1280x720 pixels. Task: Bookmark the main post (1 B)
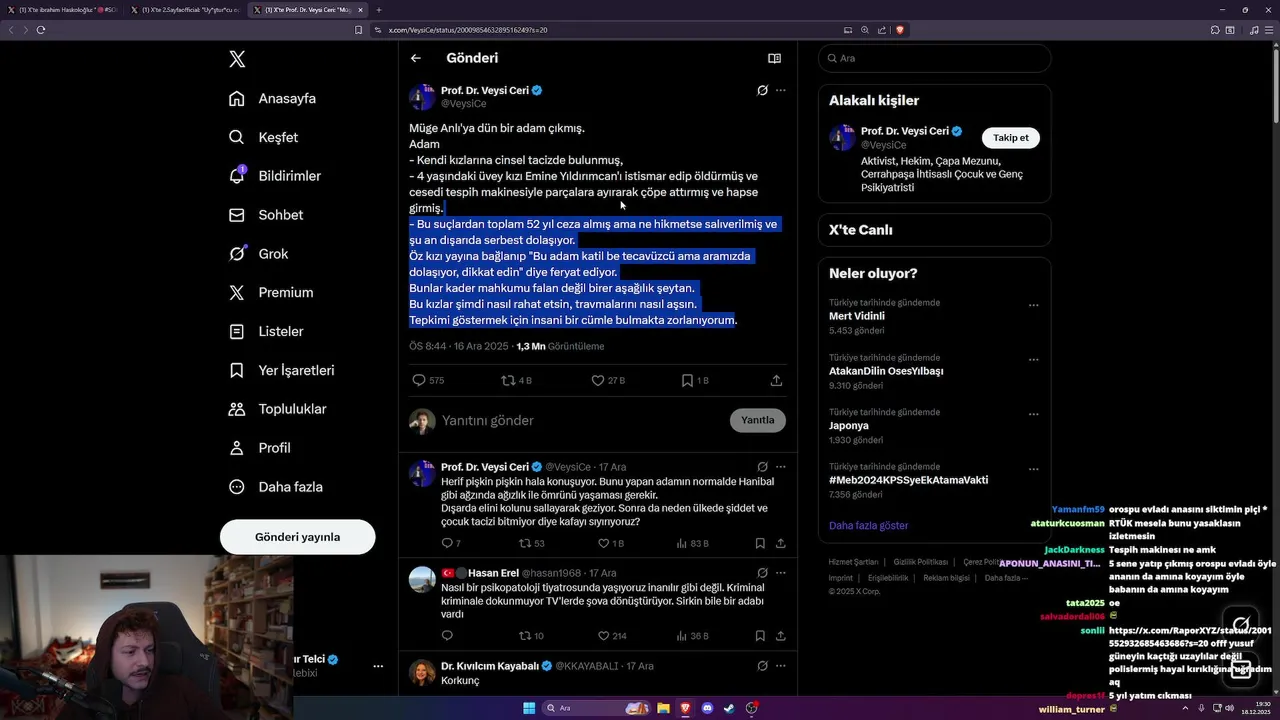[694, 380]
